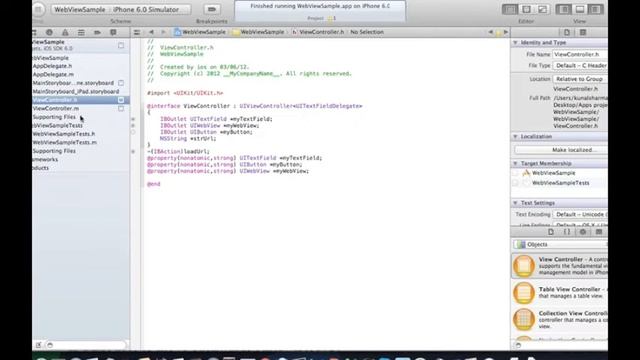Open the Text Encoding dropdown
The height and width of the screenshot is (360, 640).
[x=580, y=214]
